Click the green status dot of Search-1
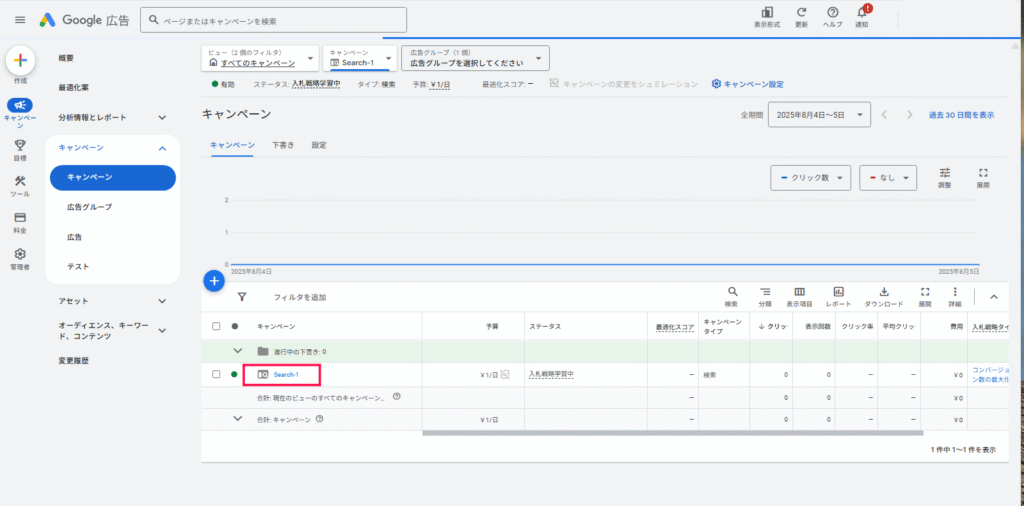Viewport: 1024px width, 506px height. (x=234, y=374)
